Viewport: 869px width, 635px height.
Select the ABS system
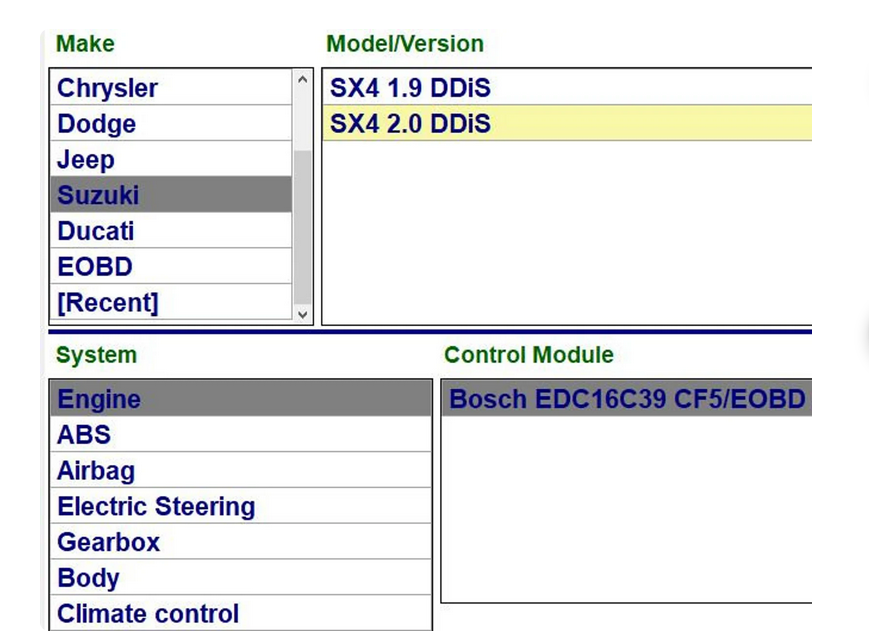tap(240, 435)
